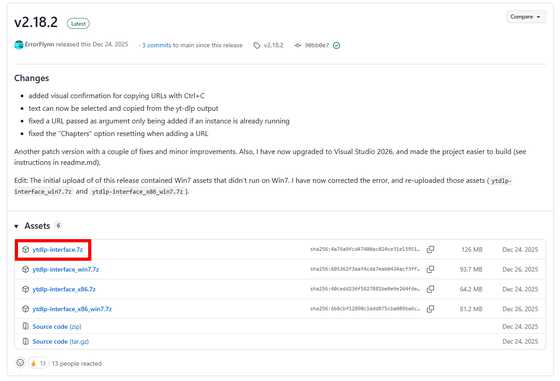The width and height of the screenshot is (560, 381).
Task: Click zip file icon beside Source code (zip)
Action: [x=25, y=326]
